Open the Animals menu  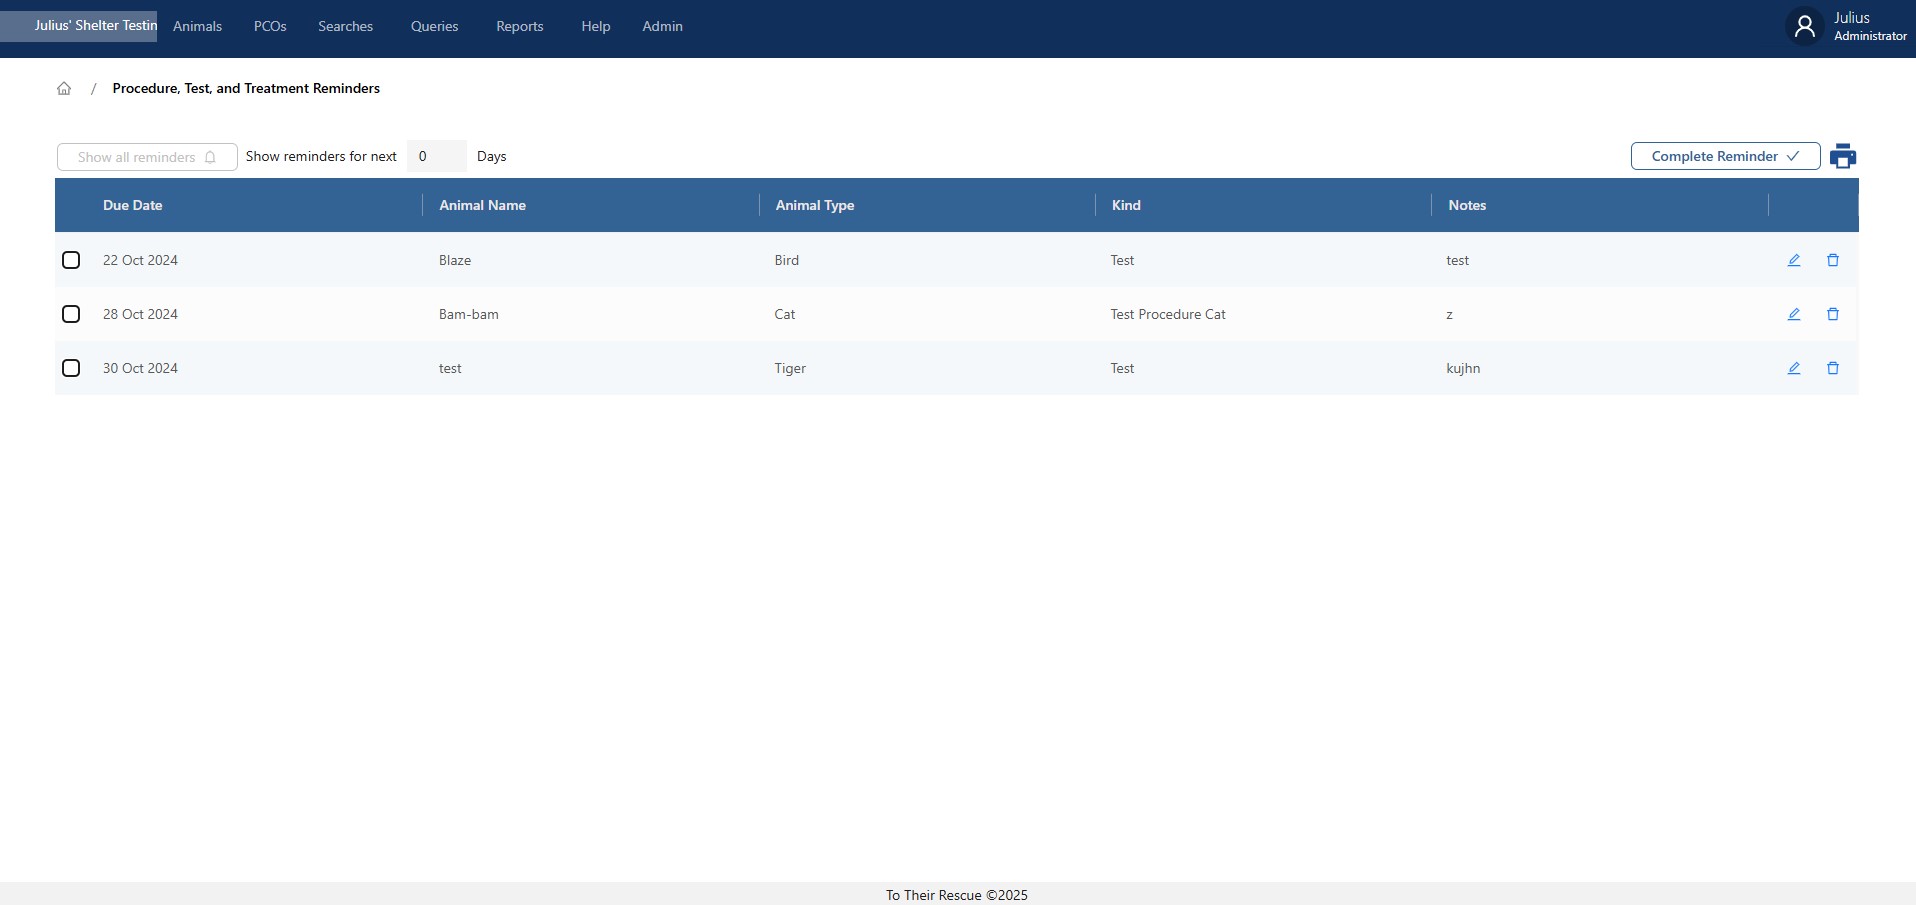(x=197, y=27)
